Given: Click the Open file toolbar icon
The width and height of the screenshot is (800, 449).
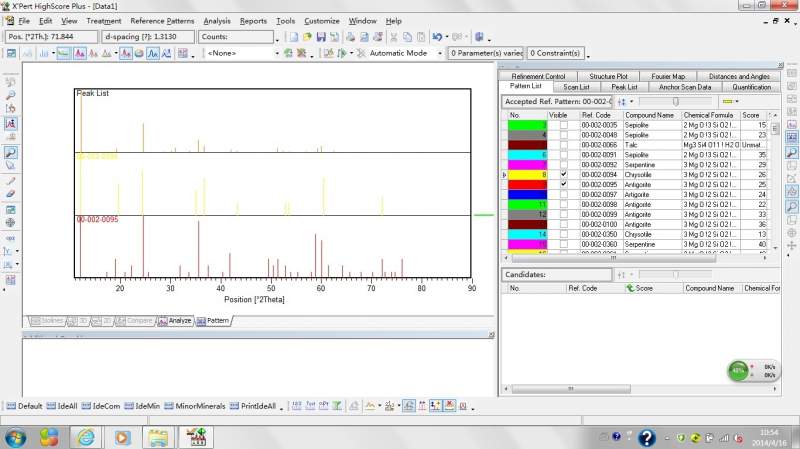Looking at the screenshot, I should (308, 37).
